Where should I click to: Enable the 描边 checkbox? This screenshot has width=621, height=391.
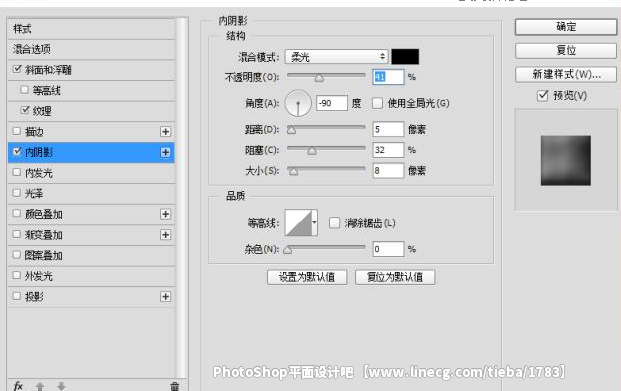tap(17, 131)
